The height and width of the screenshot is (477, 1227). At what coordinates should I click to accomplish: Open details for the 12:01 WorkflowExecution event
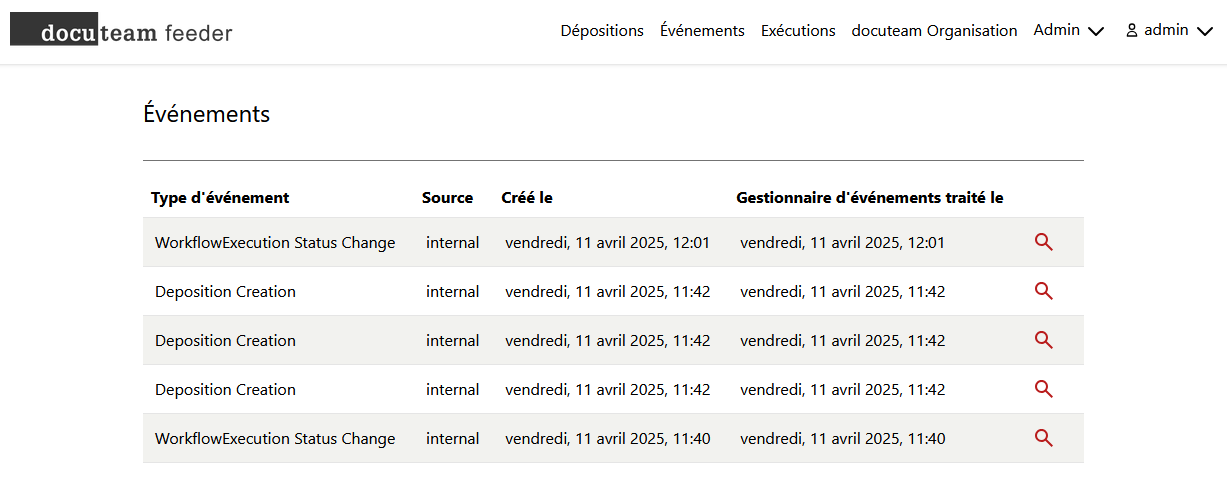tap(1043, 242)
